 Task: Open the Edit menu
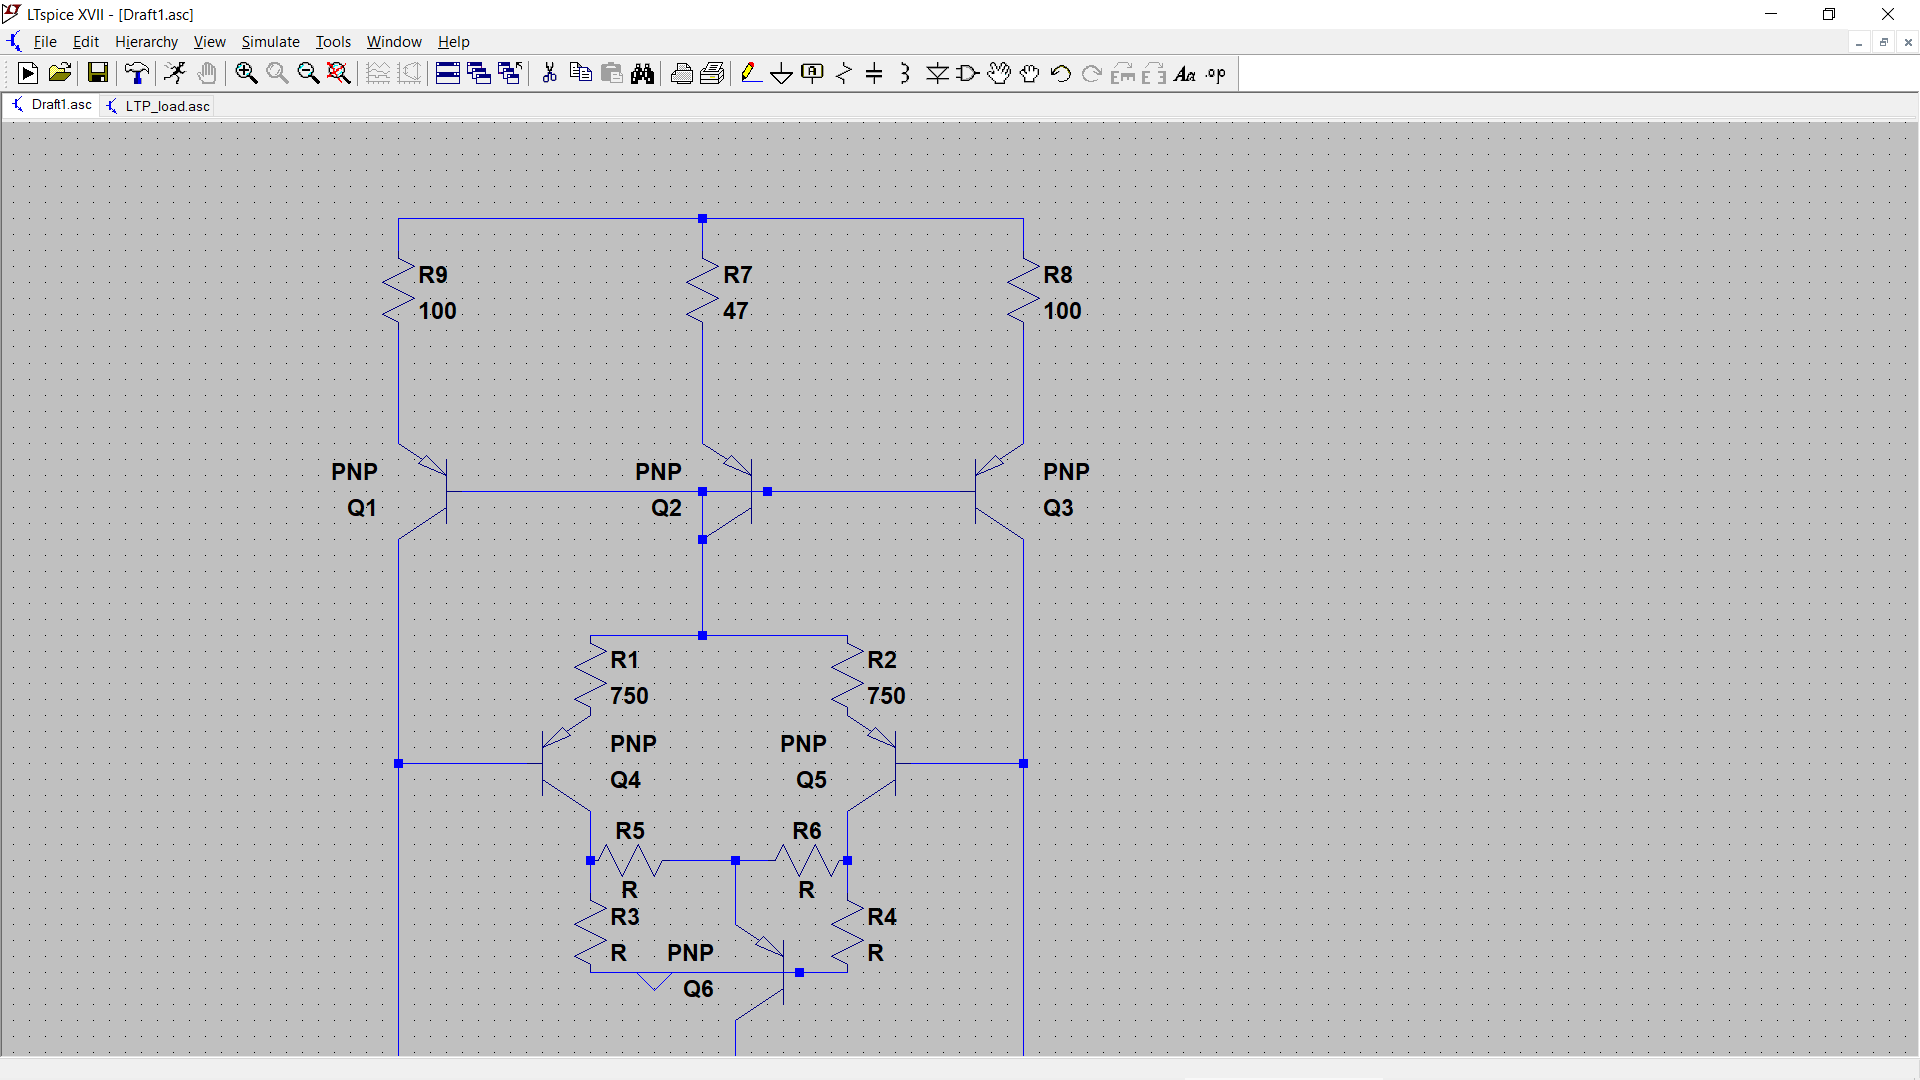(86, 42)
